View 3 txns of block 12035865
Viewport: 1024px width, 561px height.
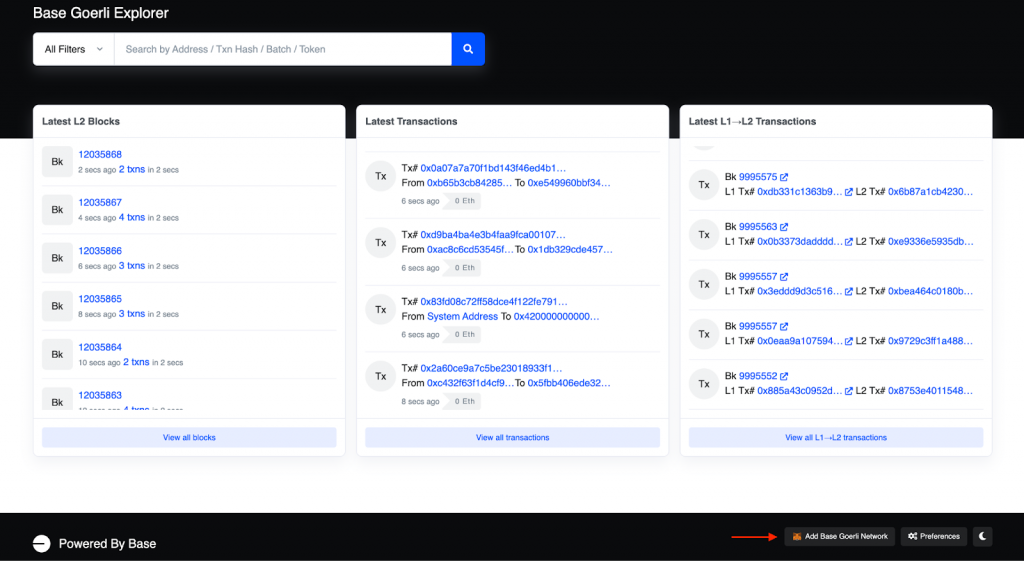pyautogui.click(x=132, y=313)
